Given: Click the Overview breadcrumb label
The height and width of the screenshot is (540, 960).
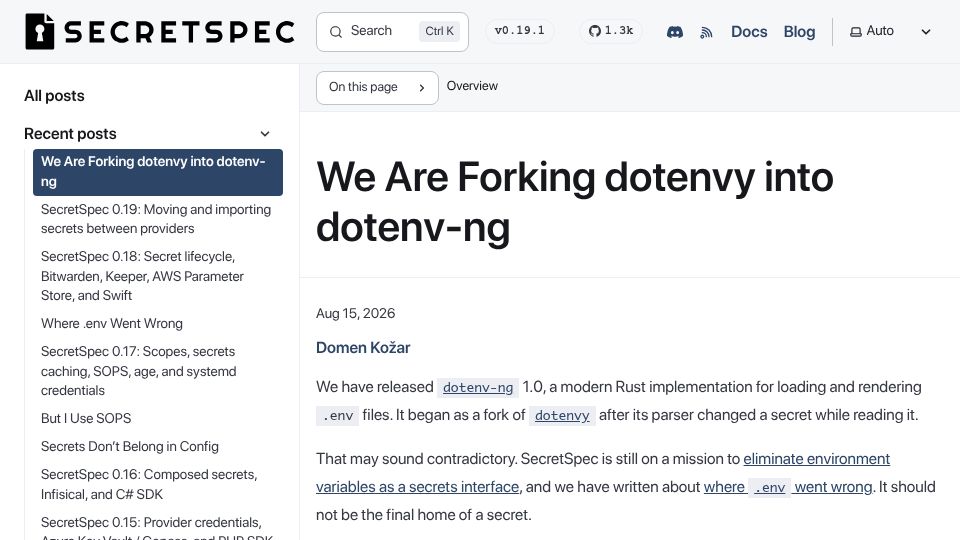Looking at the screenshot, I should tap(472, 86).
